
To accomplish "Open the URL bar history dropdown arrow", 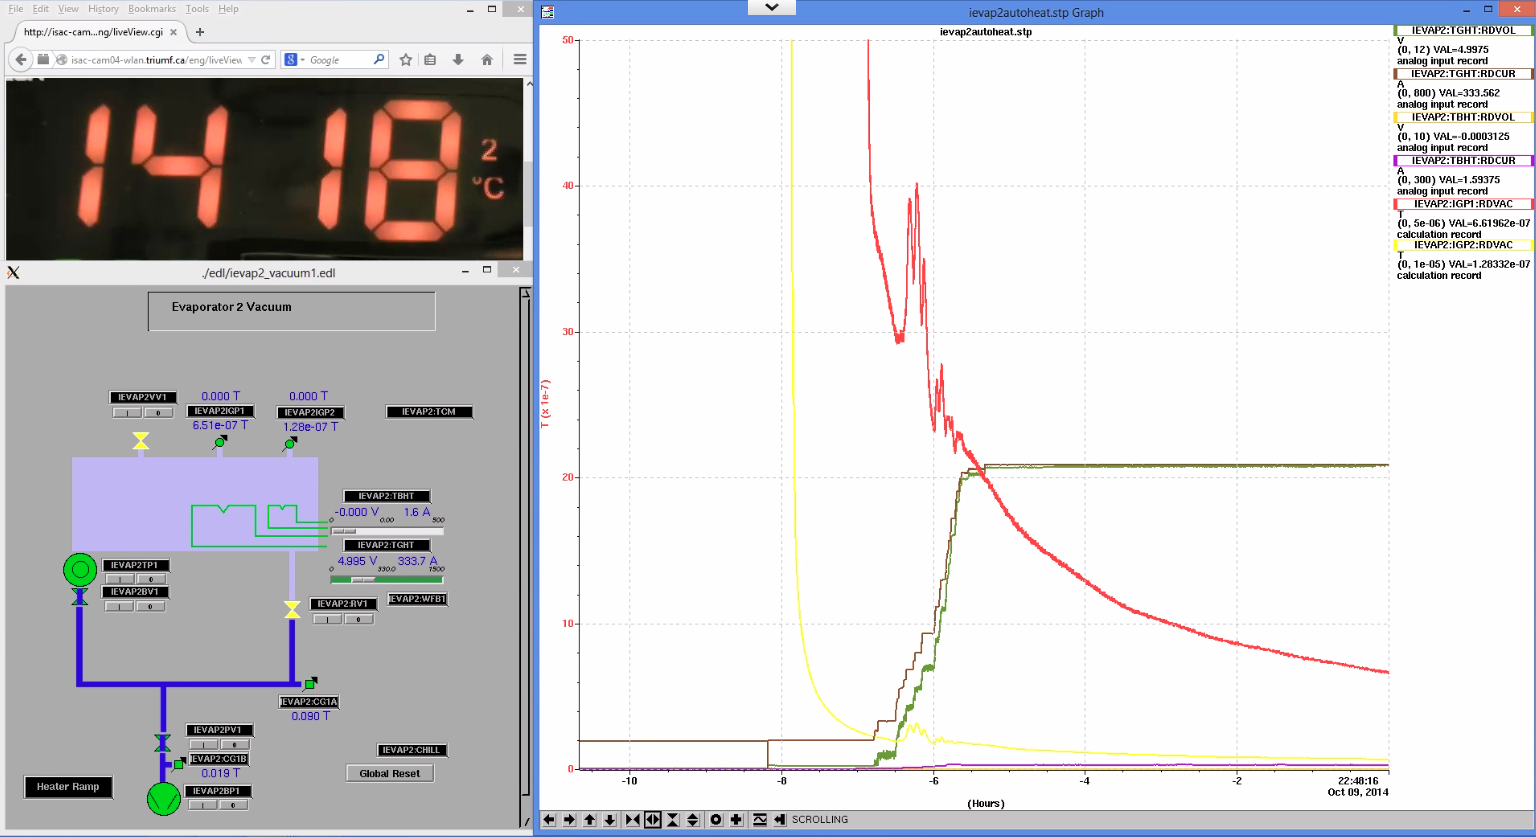I will coord(252,60).
